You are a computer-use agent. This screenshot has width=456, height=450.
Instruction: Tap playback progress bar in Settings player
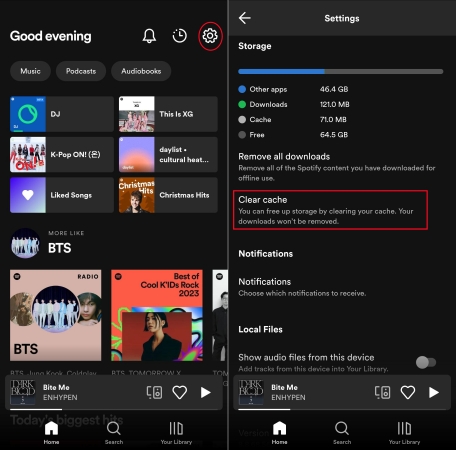tap(342, 409)
